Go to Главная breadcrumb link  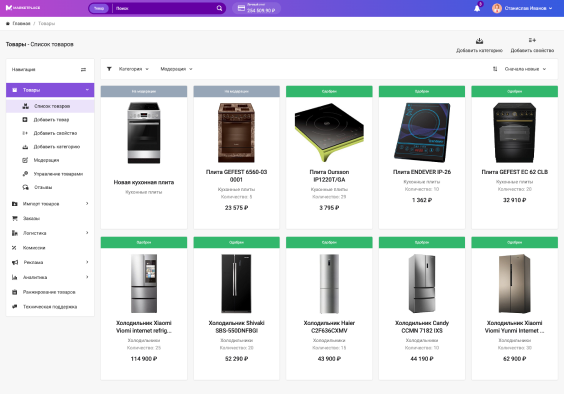21,23
